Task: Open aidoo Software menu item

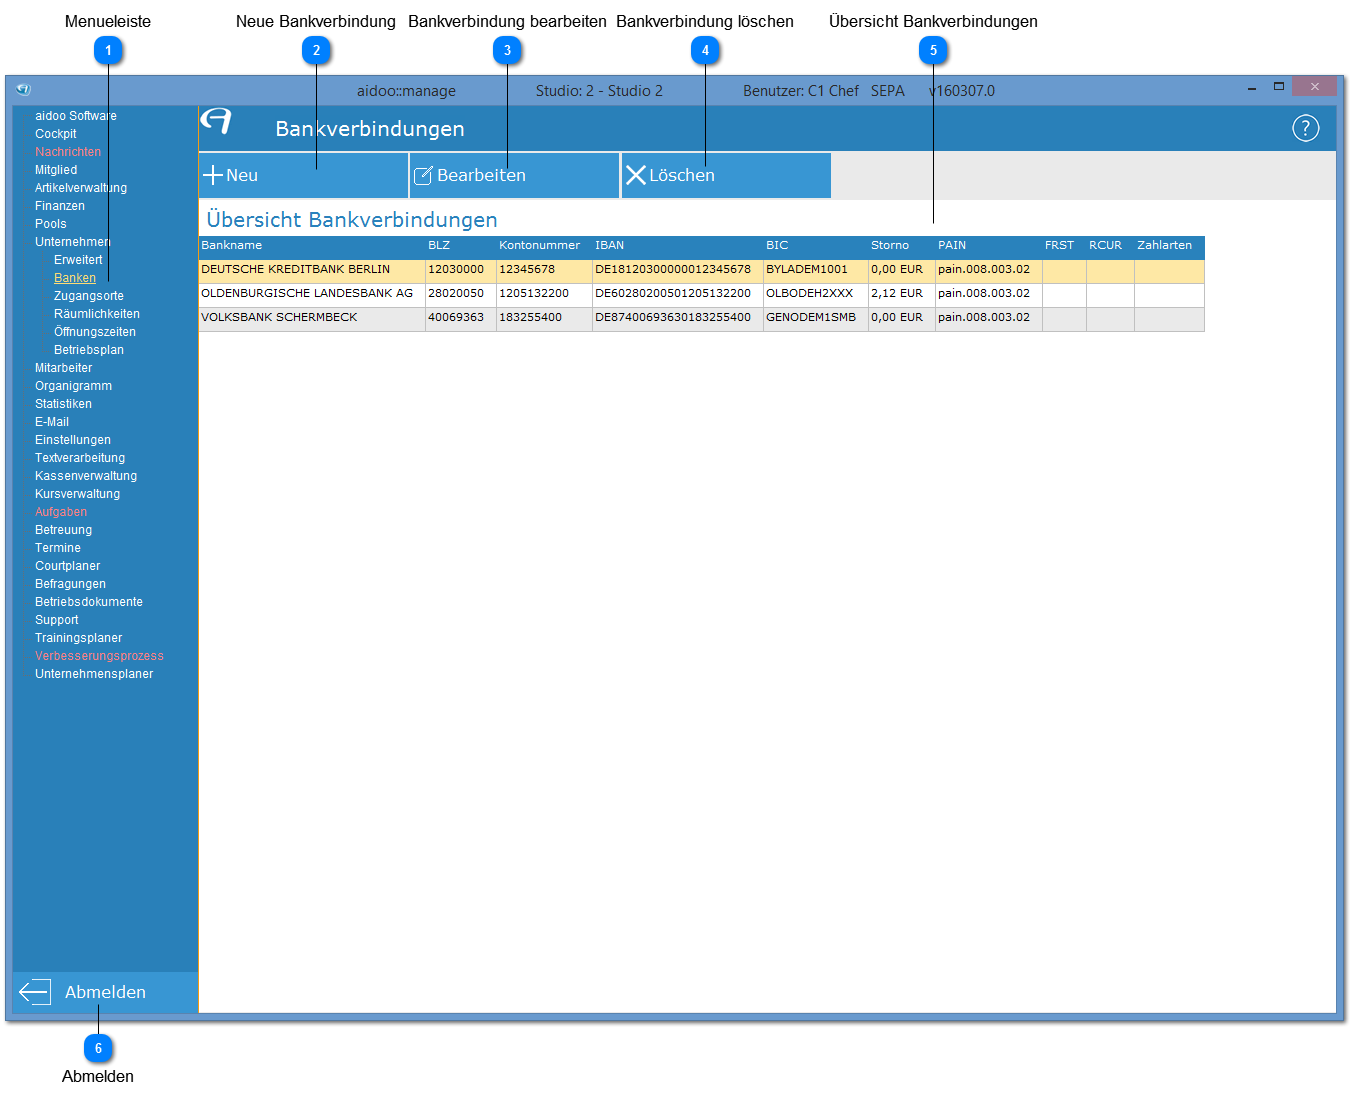Action: [76, 116]
